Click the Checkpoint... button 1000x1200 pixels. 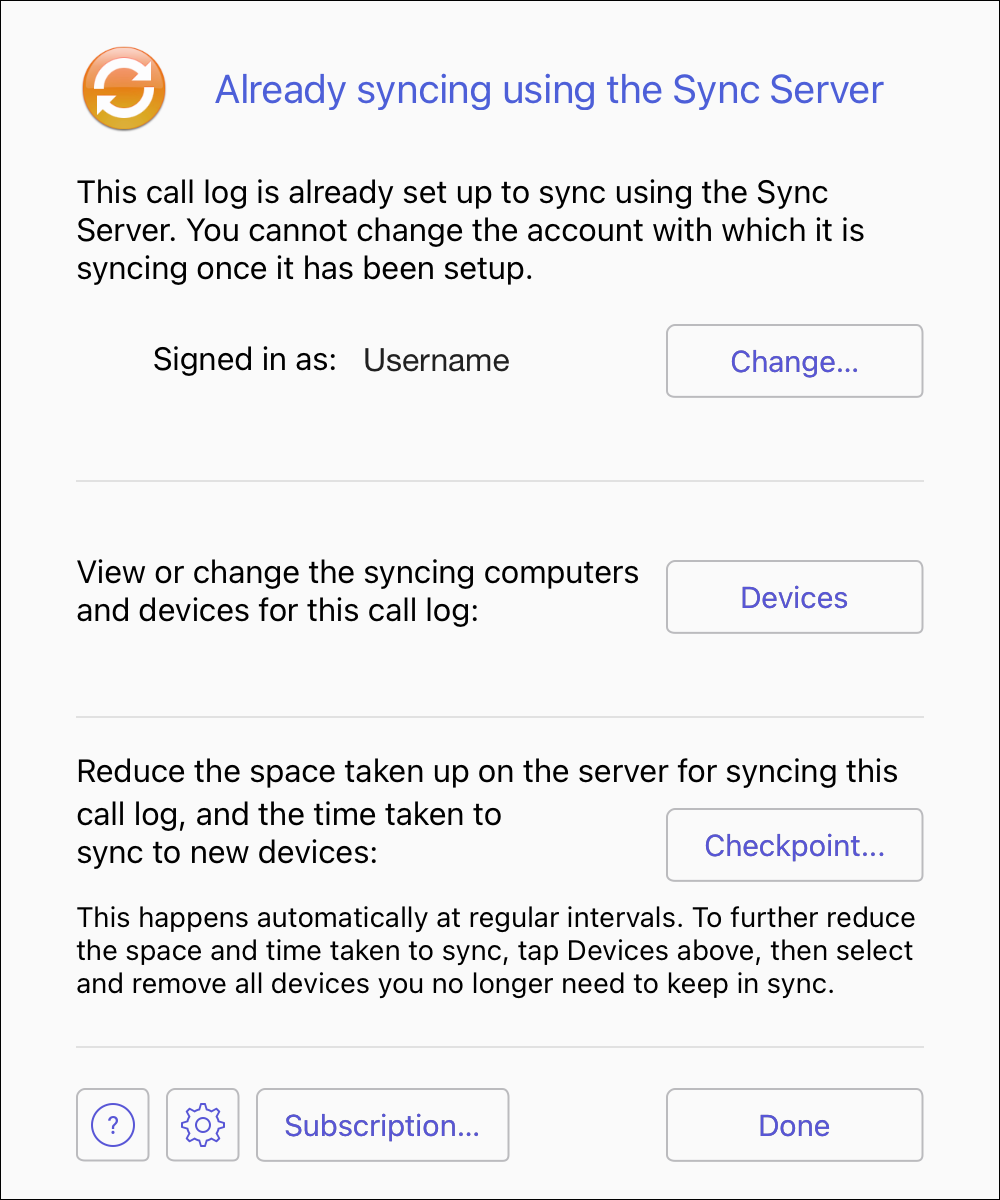click(794, 846)
